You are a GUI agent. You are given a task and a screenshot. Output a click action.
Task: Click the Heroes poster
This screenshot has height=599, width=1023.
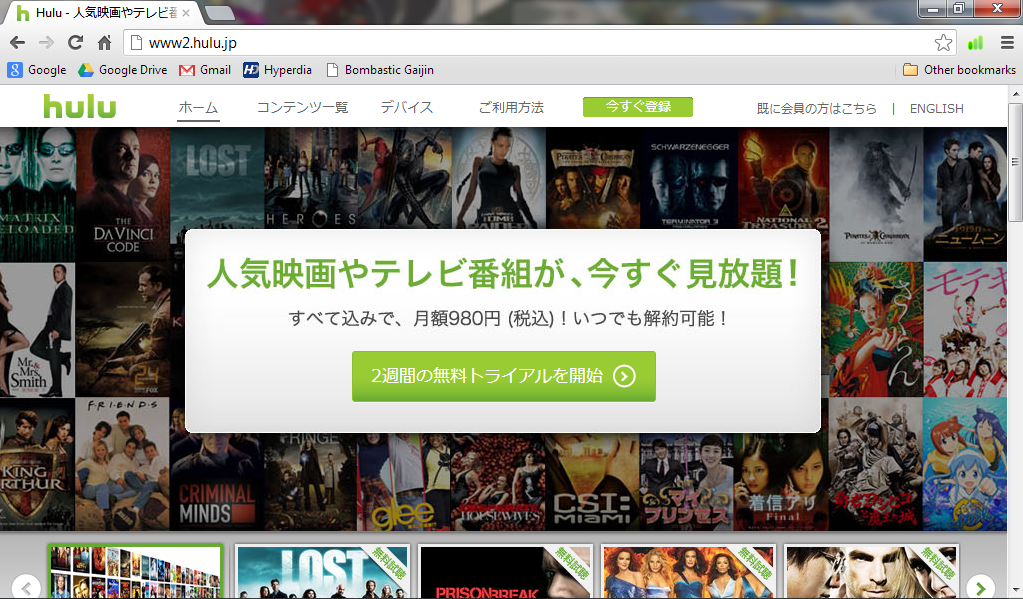[311, 177]
